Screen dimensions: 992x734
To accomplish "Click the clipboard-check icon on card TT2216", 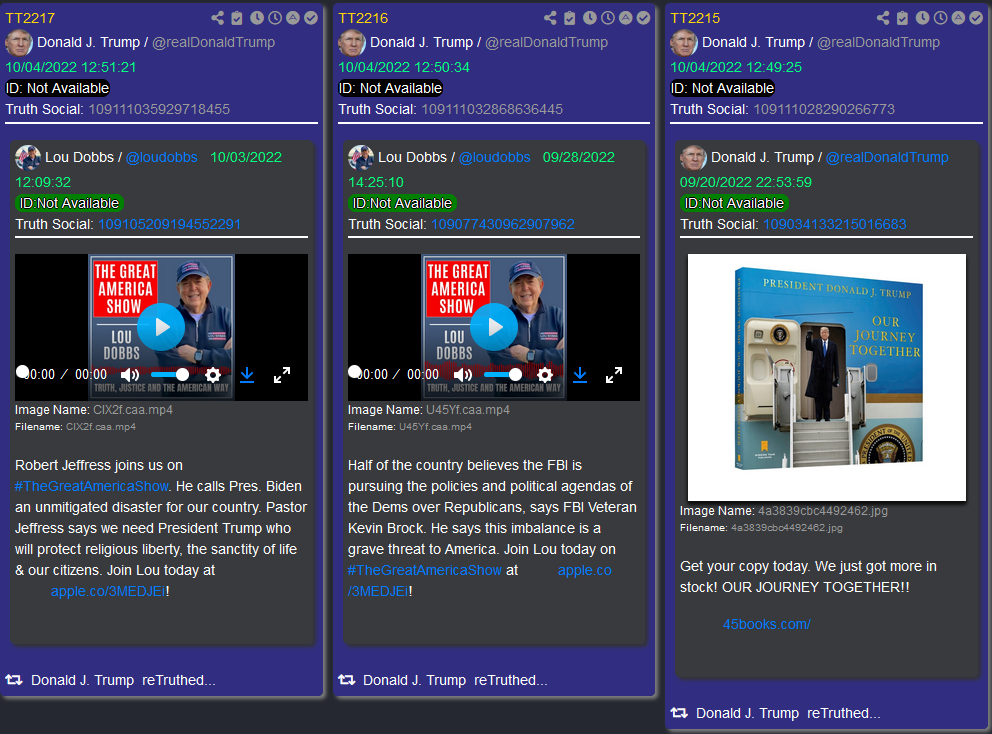I will tap(569, 18).
